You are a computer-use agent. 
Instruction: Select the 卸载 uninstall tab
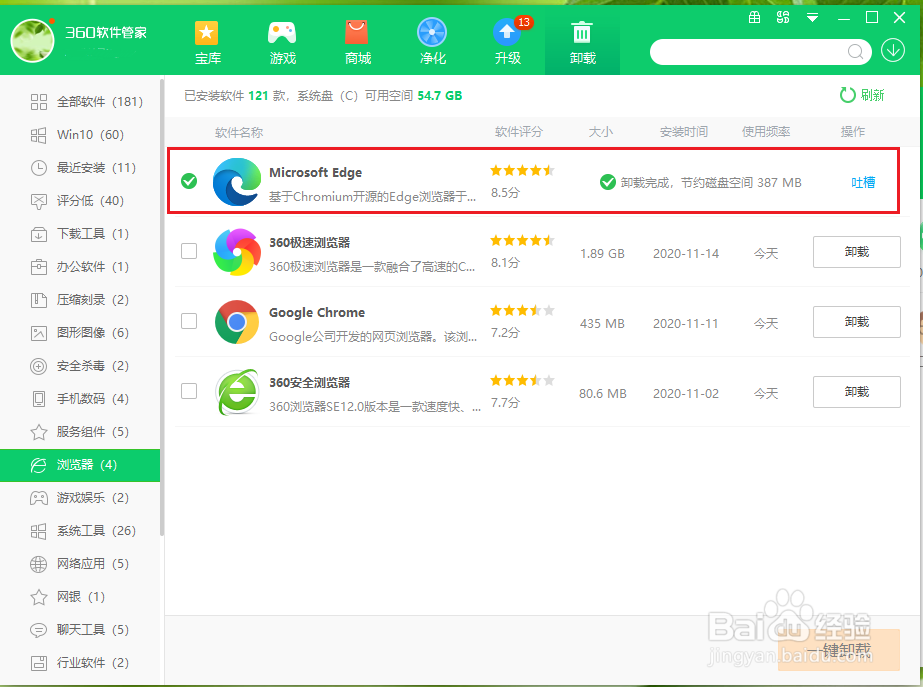582,42
